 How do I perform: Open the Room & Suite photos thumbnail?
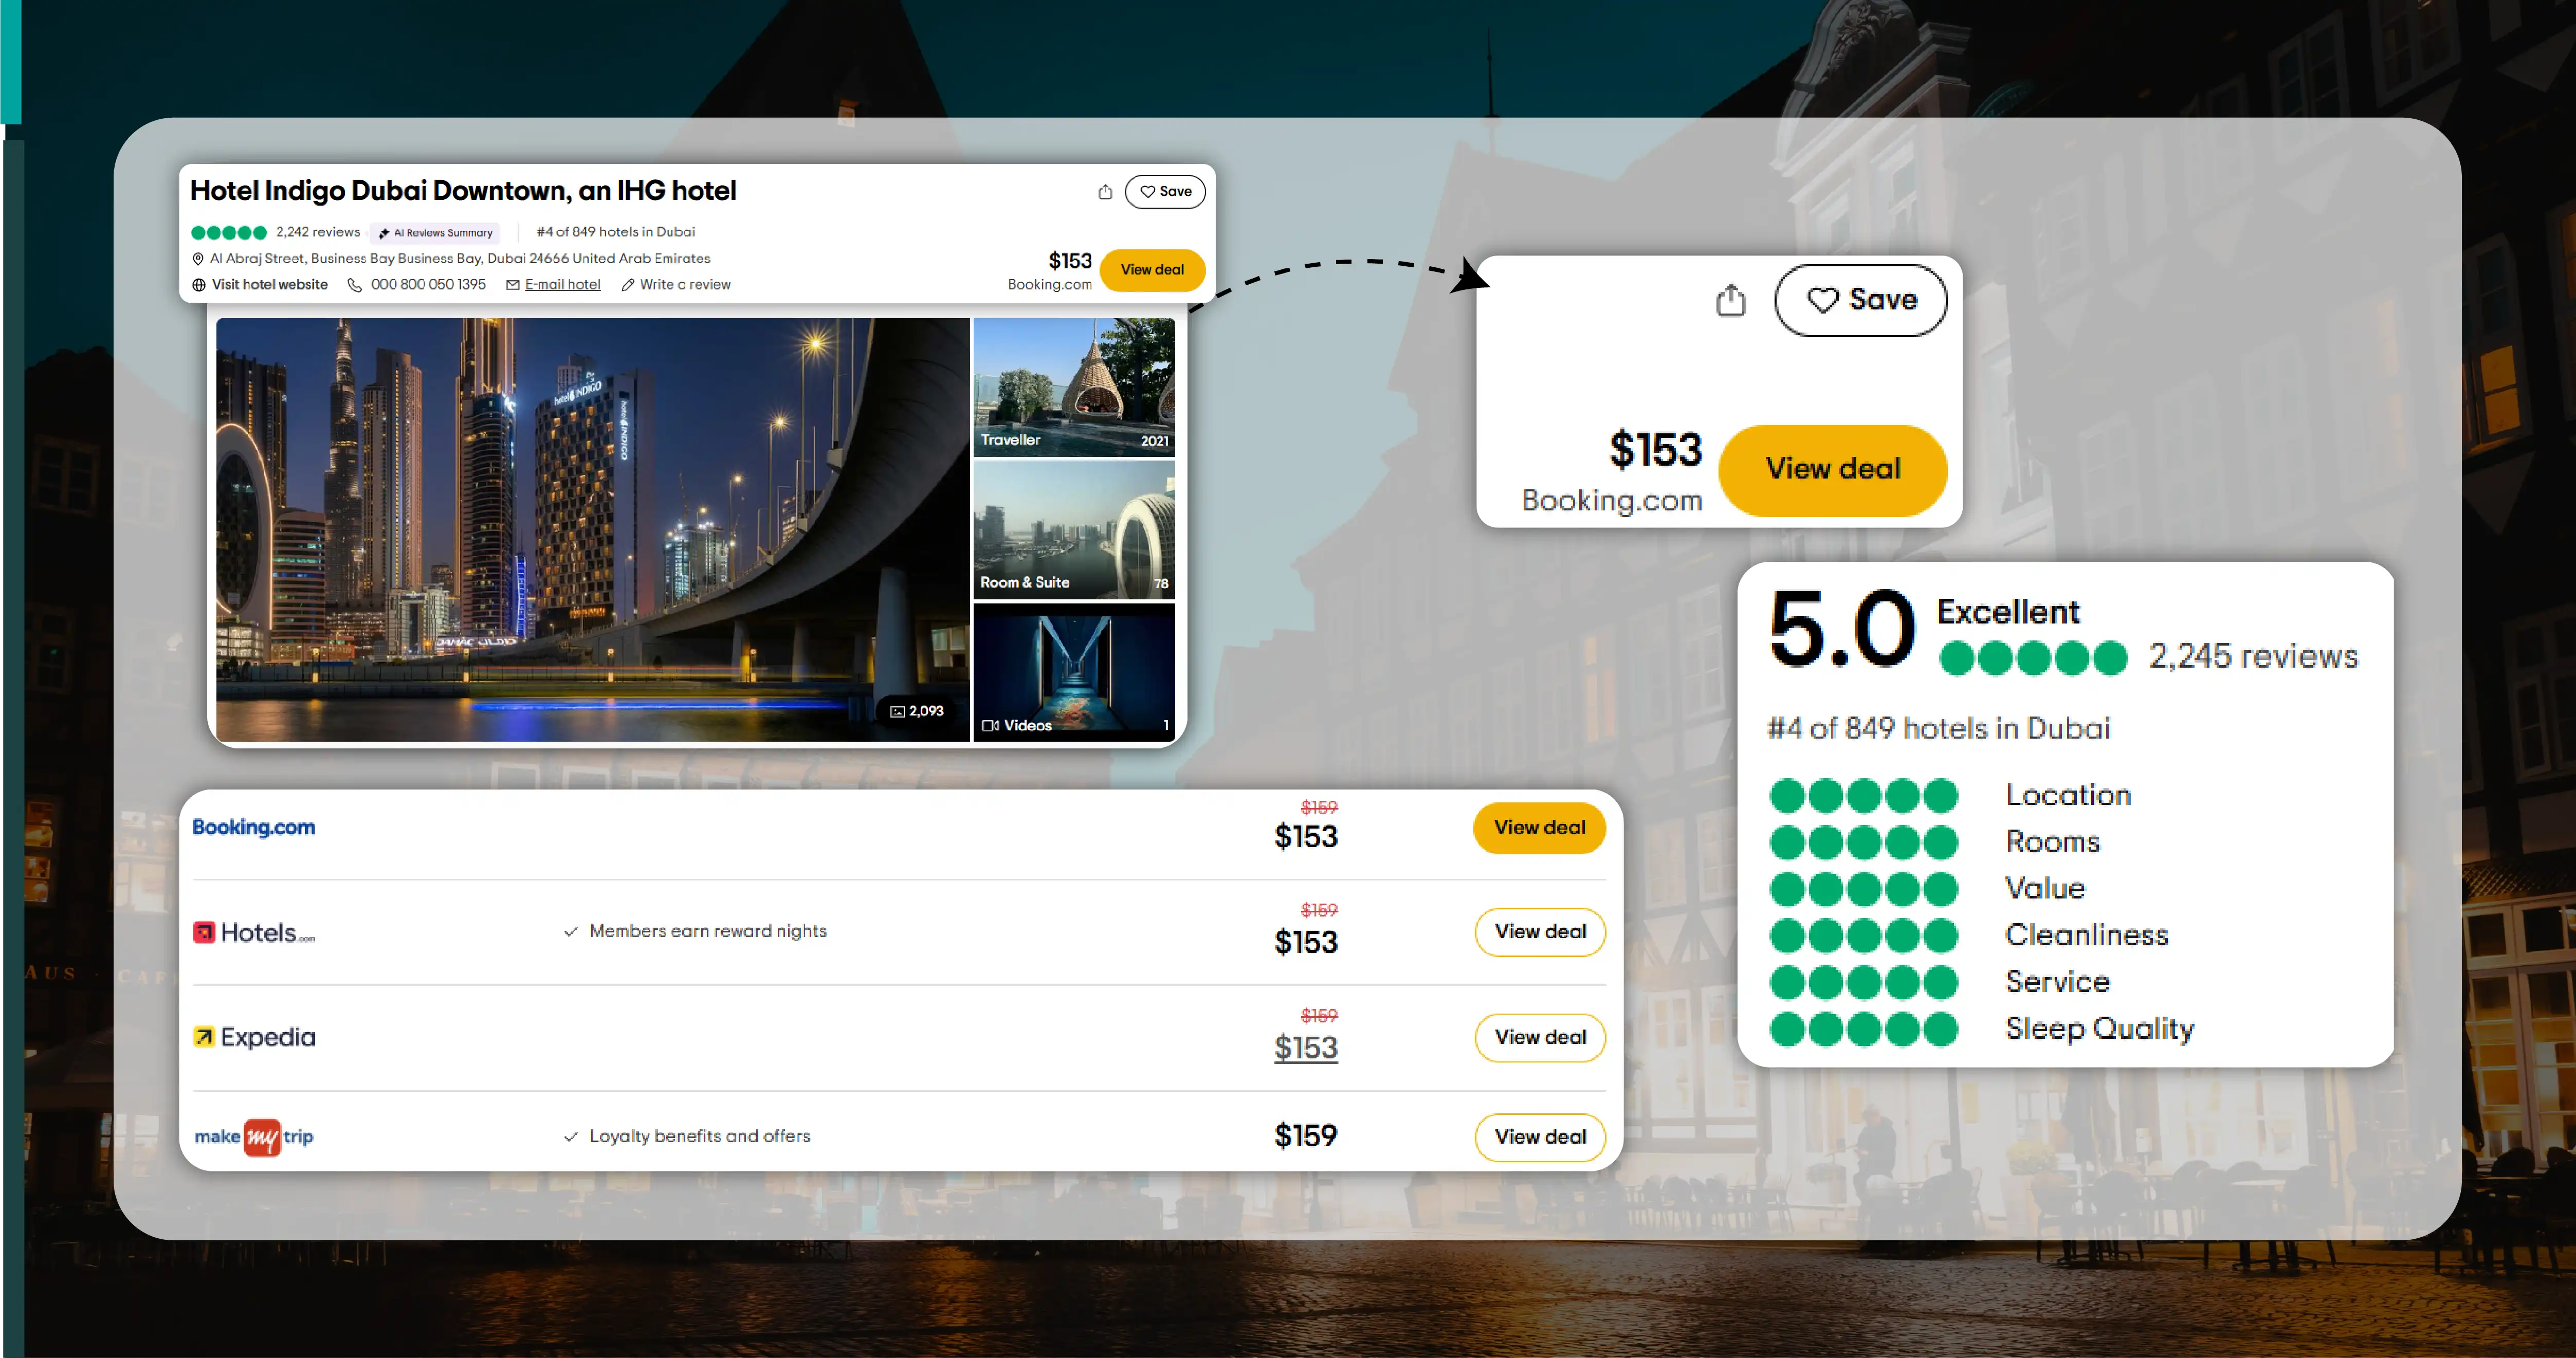1074,530
